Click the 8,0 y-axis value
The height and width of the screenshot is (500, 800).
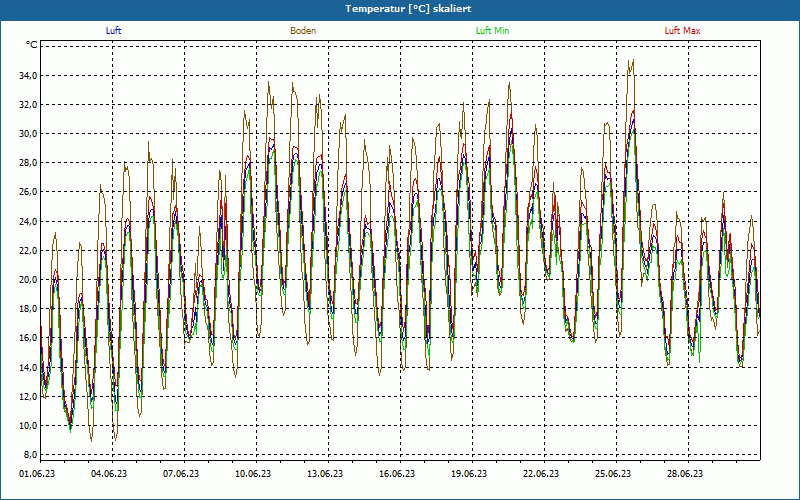(x=30, y=455)
